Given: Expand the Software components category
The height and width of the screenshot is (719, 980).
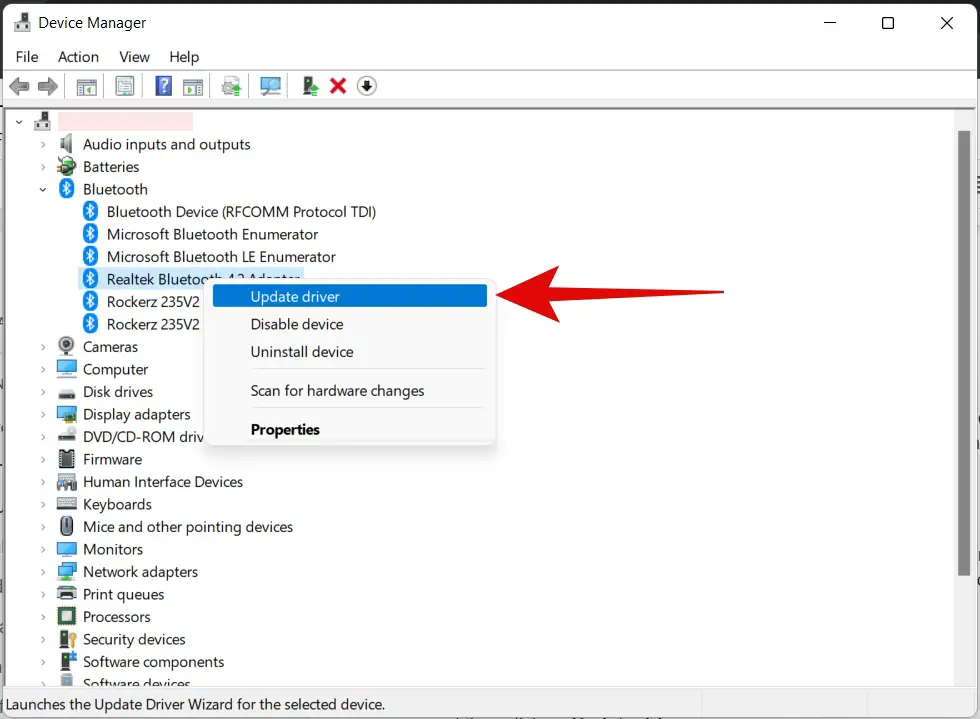Looking at the screenshot, I should (42, 662).
